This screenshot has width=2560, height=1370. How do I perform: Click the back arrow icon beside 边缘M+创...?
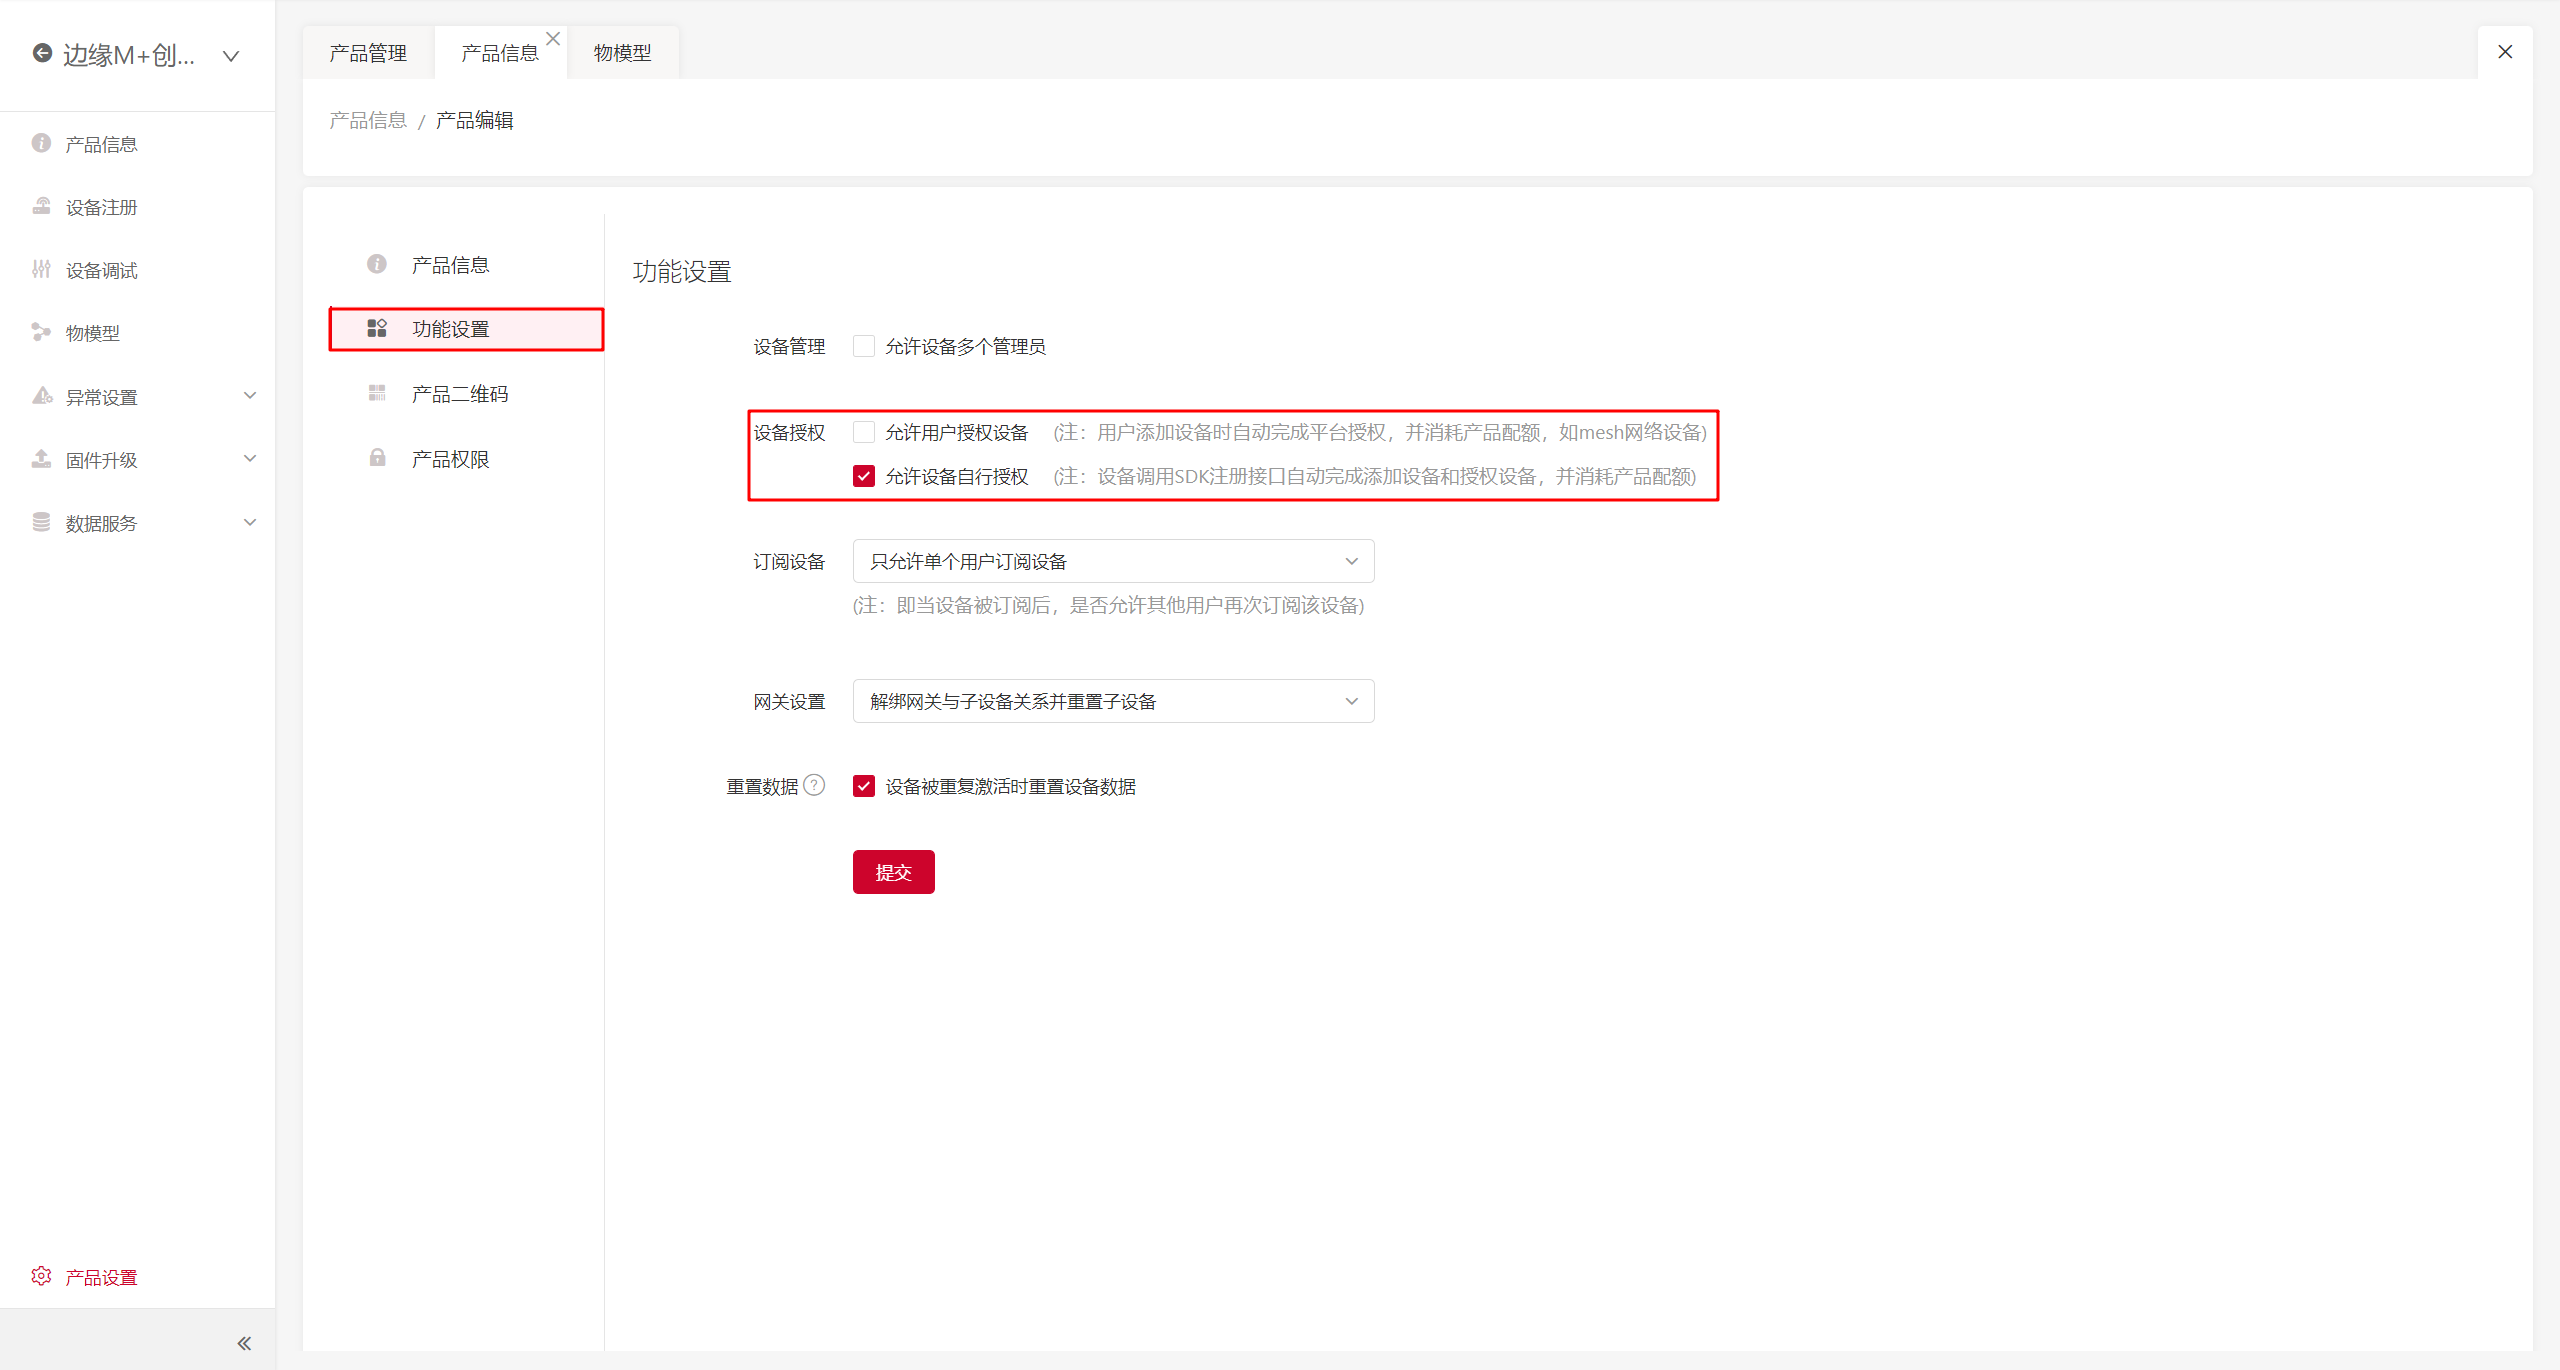[x=42, y=53]
